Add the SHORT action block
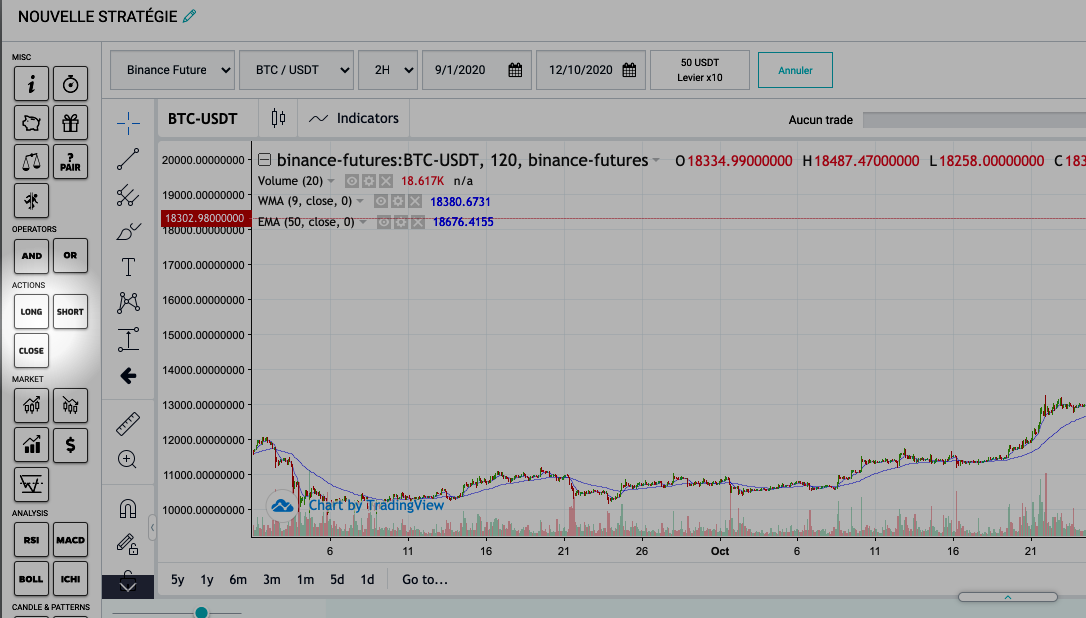This screenshot has width=1086, height=618. [x=71, y=312]
